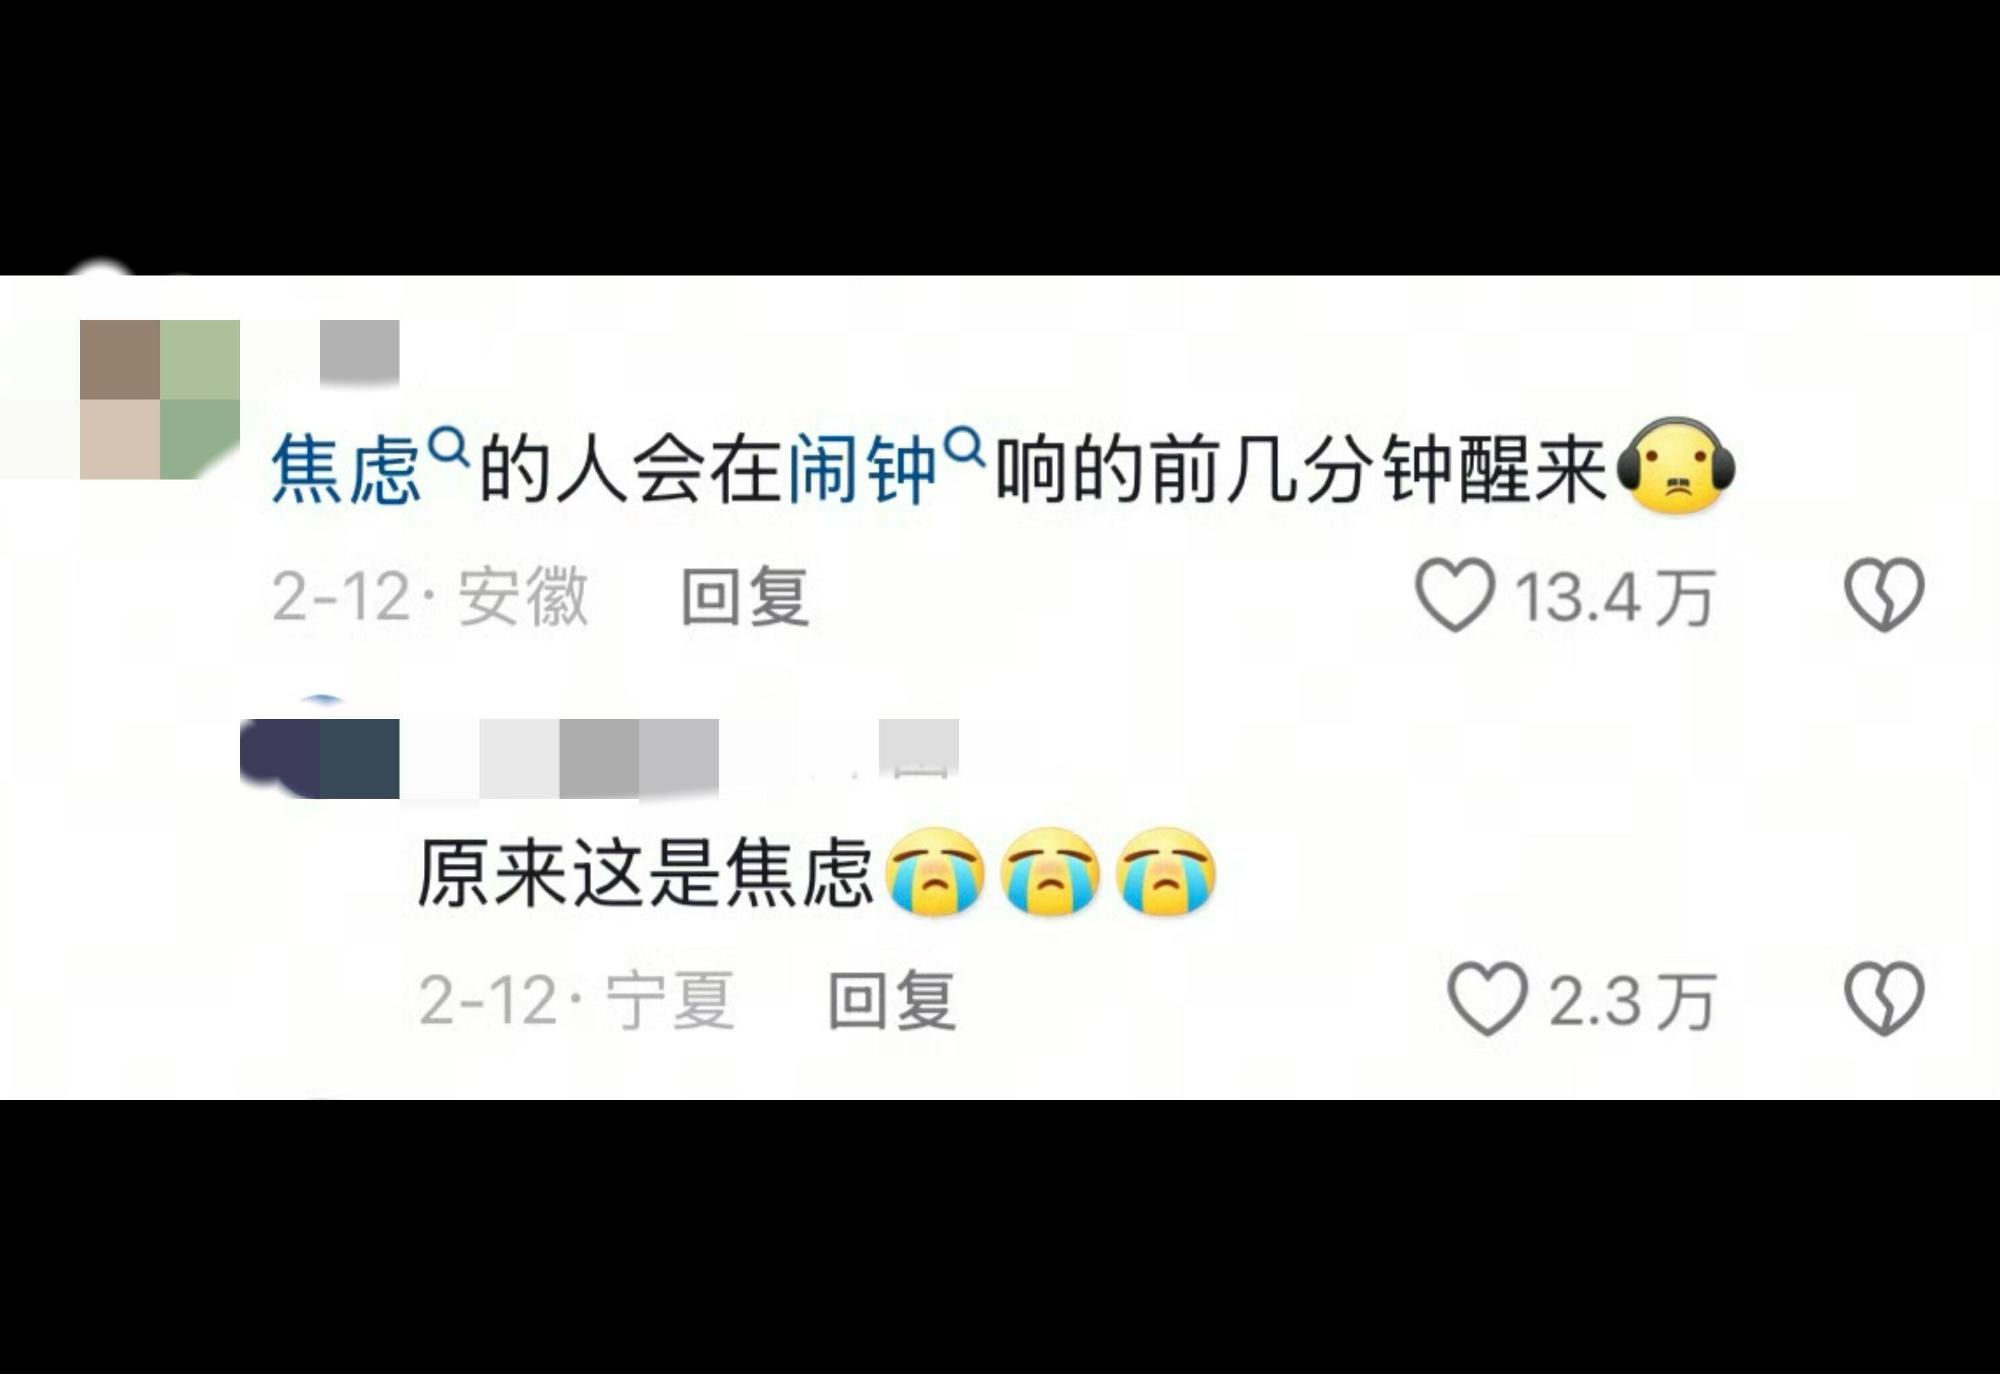Select the top comment text 响的前几分钟醒来
Image resolution: width=2000 pixels, height=1374 pixels.
[1302, 470]
